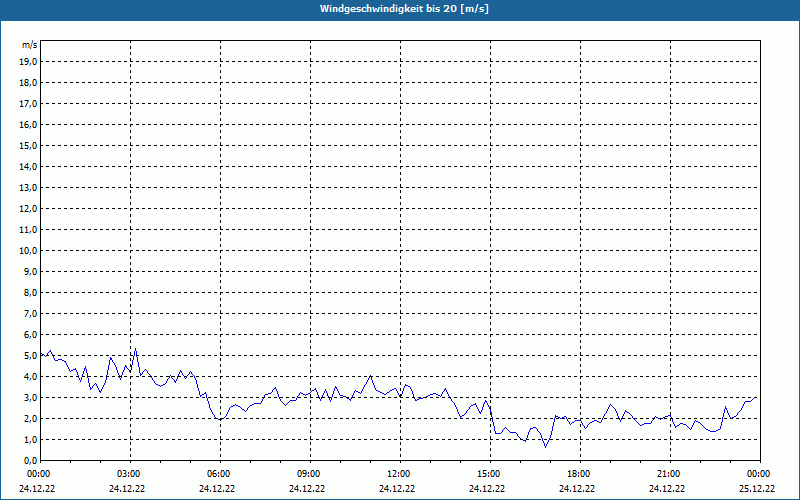The image size is (800, 500).
Task: Click the curve's dip at 06:00
Action: click(x=220, y=419)
